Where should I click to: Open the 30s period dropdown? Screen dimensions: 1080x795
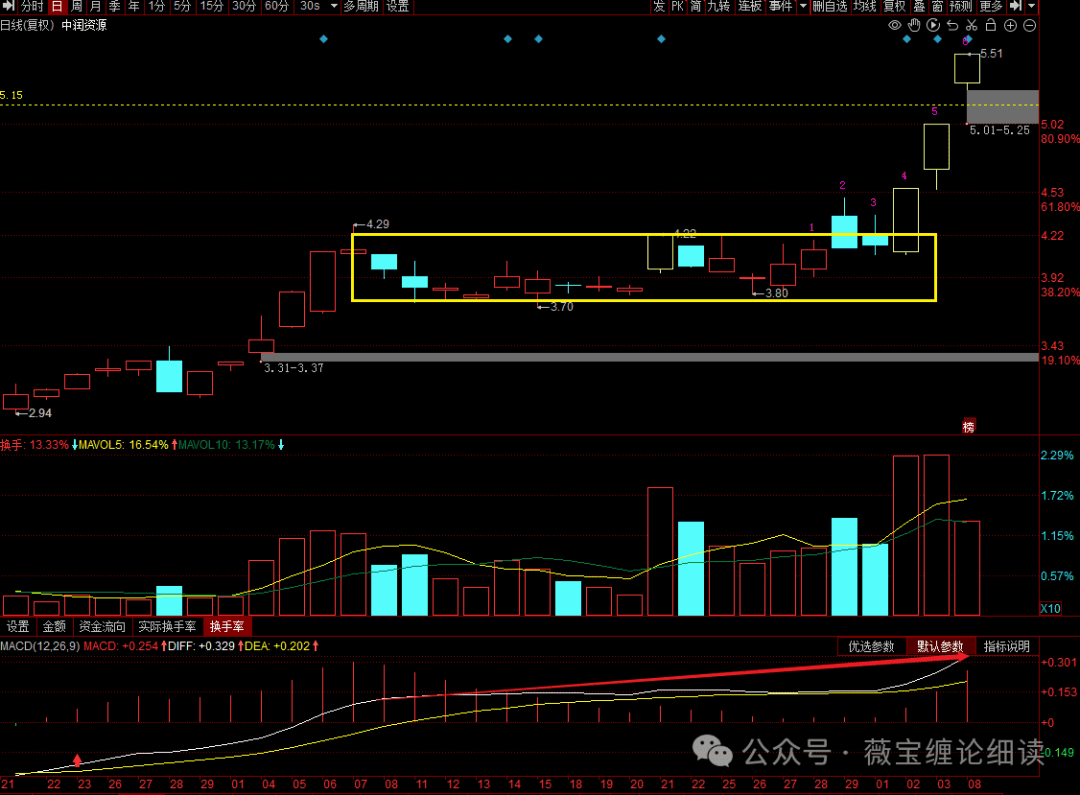[x=334, y=6]
